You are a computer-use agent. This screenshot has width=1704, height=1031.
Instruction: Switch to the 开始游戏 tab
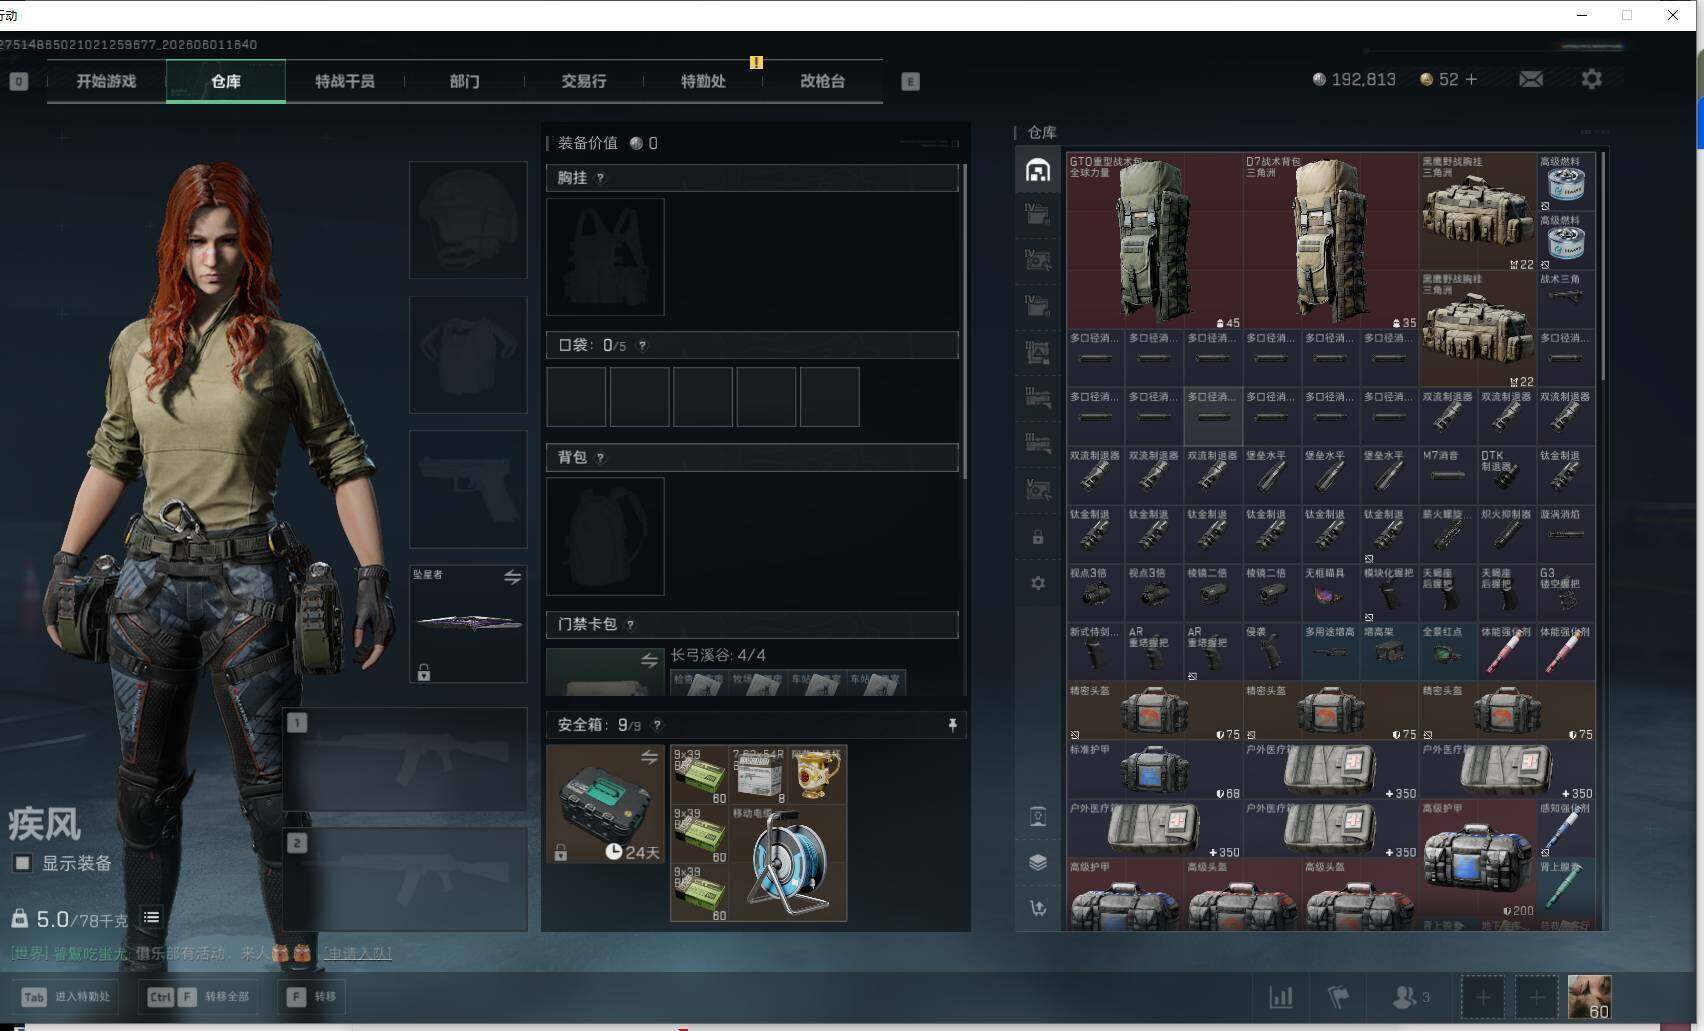pyautogui.click(x=106, y=81)
